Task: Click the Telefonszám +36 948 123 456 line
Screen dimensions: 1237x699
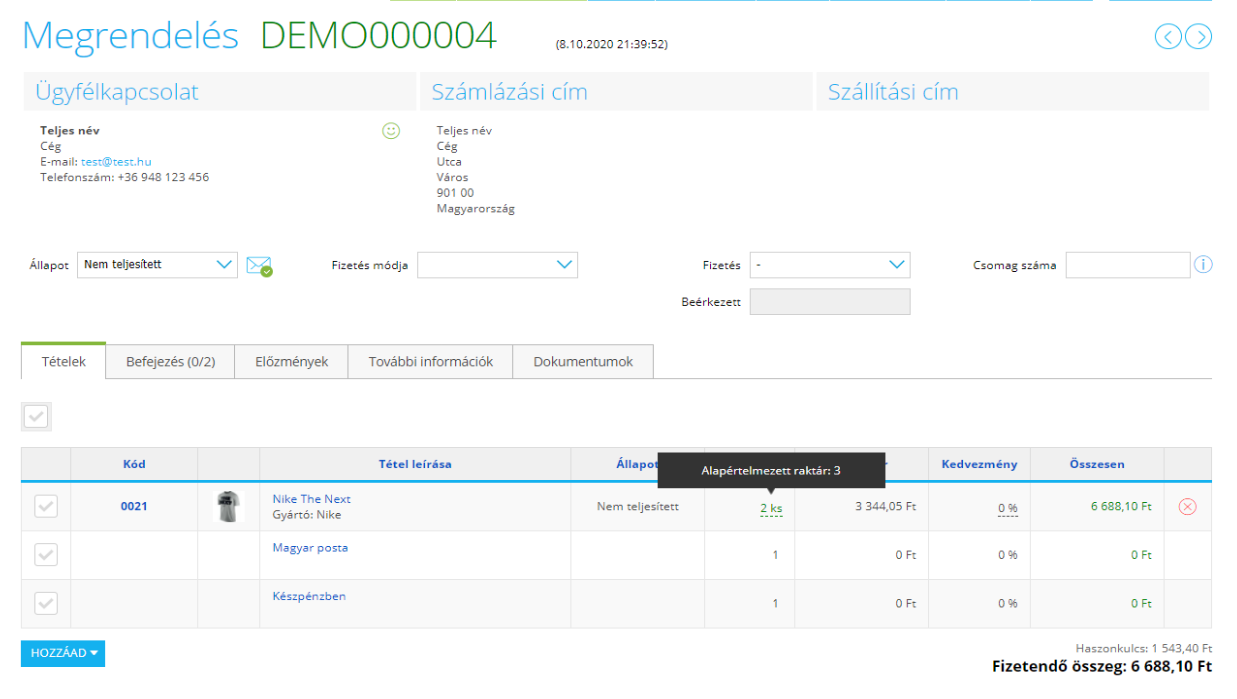Action: tap(124, 177)
